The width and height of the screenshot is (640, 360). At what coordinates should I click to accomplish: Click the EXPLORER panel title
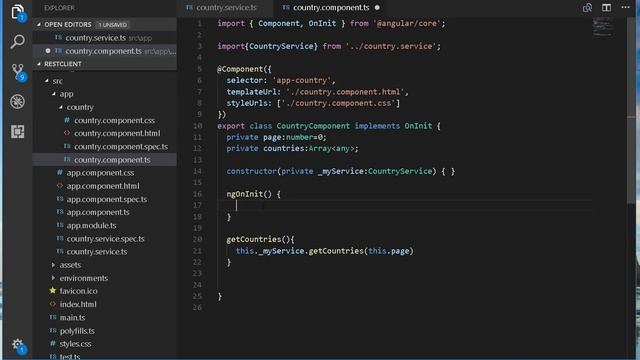[x=60, y=8]
